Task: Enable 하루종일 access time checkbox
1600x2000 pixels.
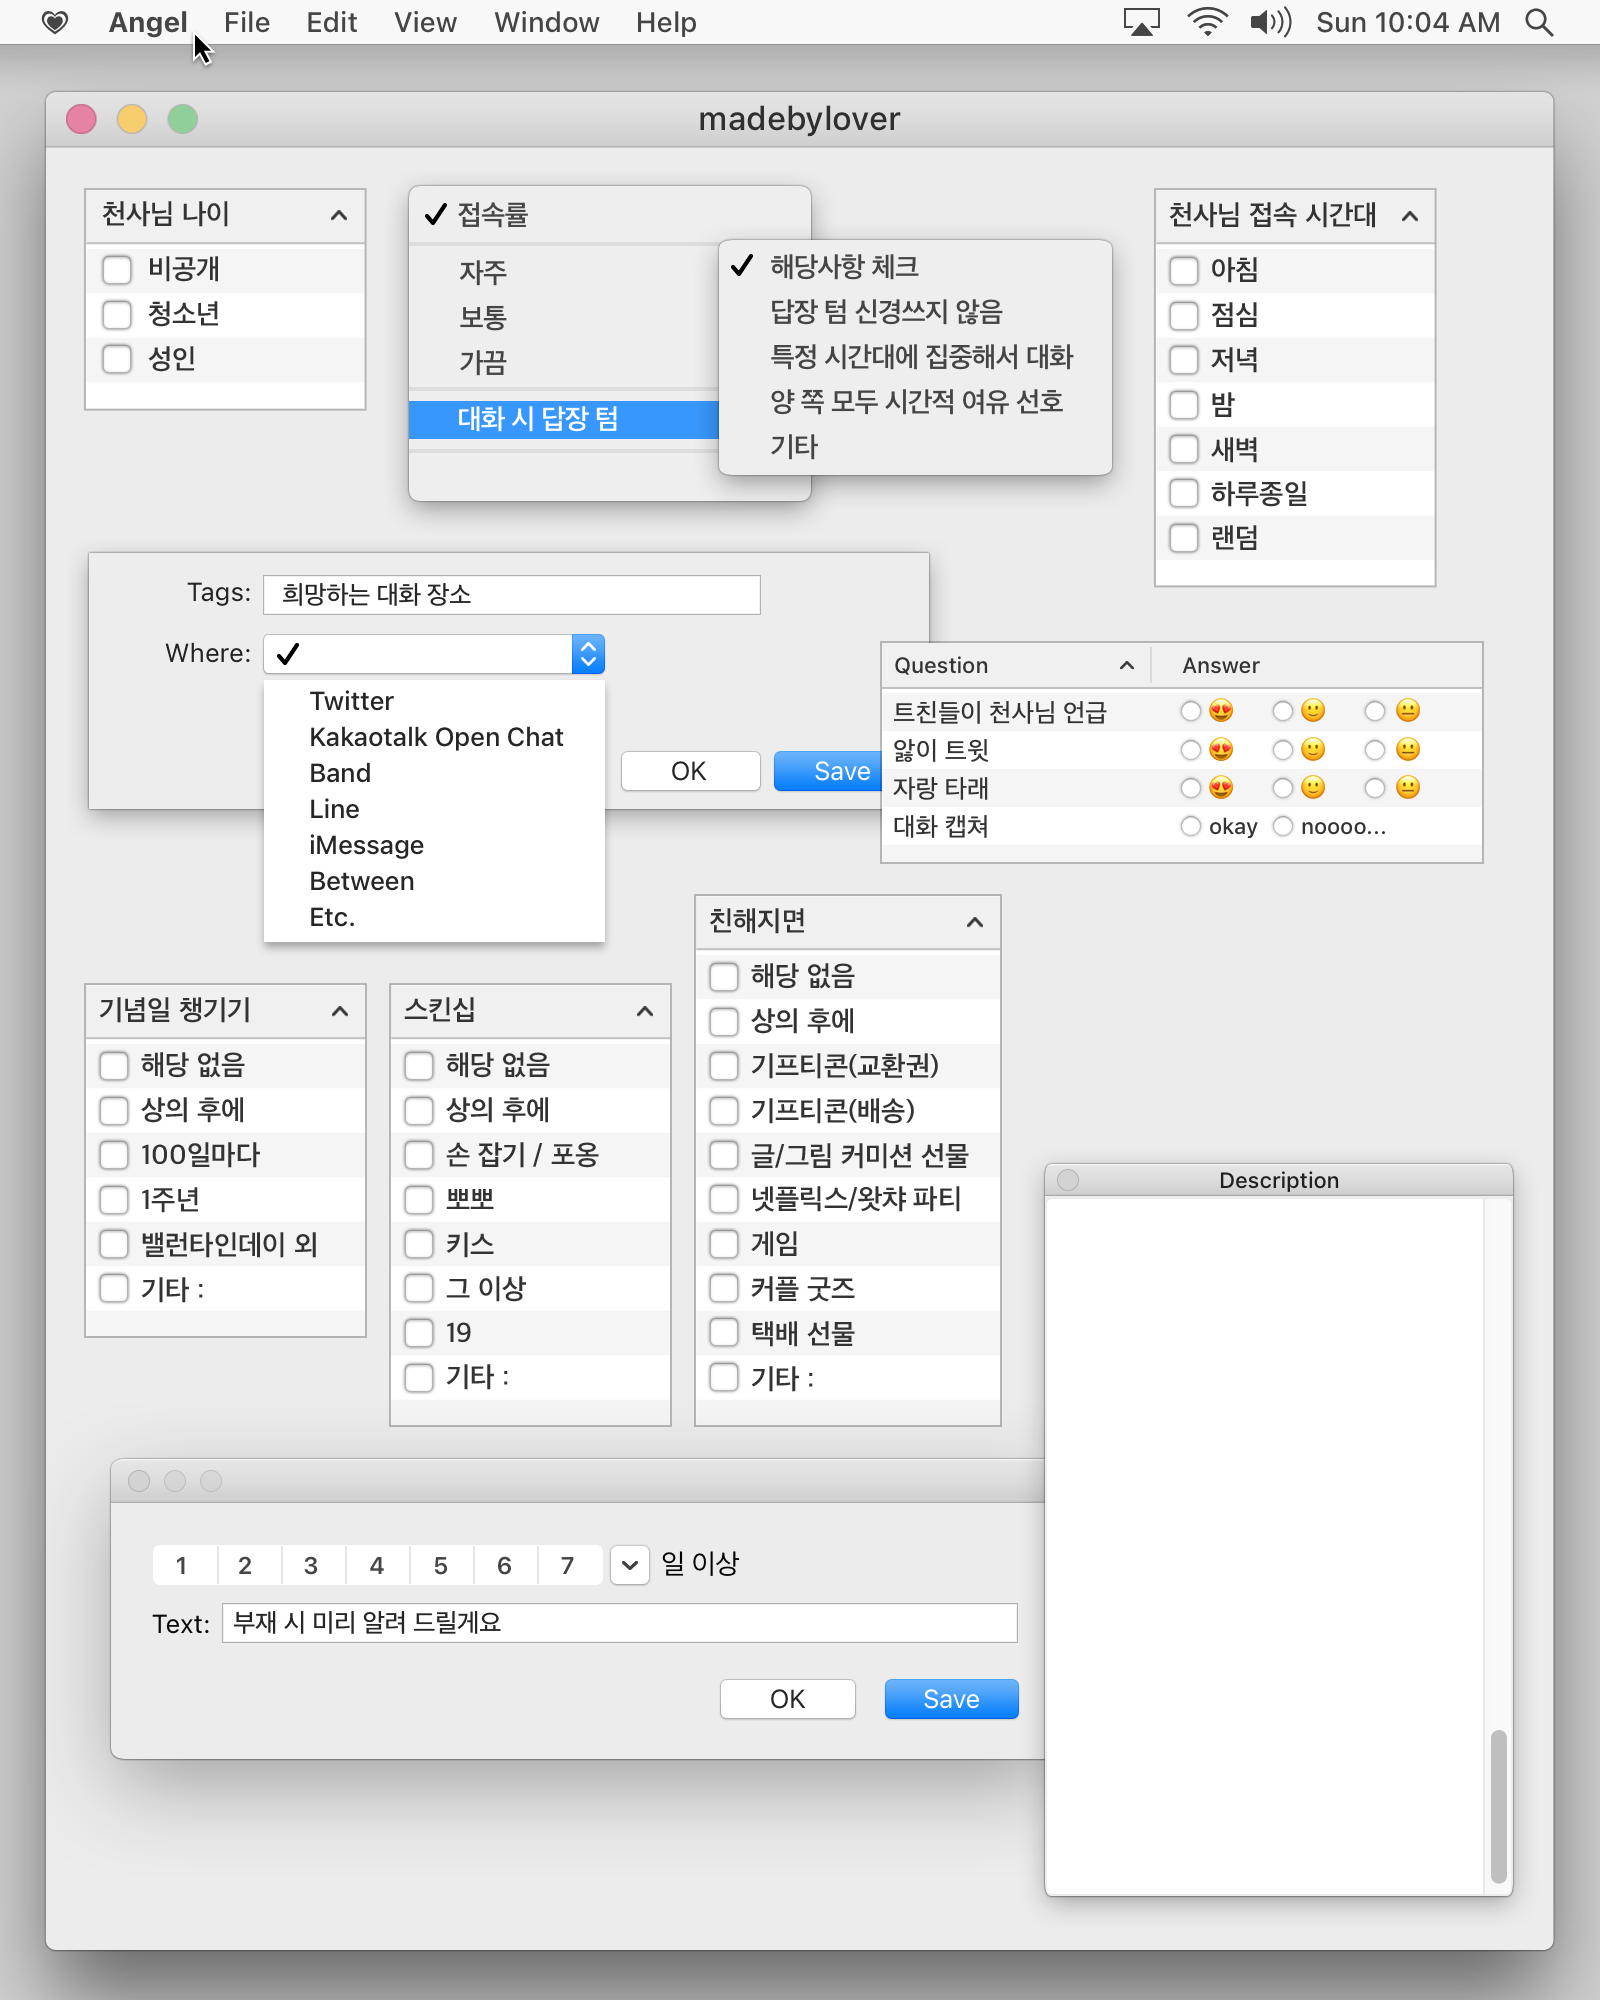Action: tap(1184, 494)
